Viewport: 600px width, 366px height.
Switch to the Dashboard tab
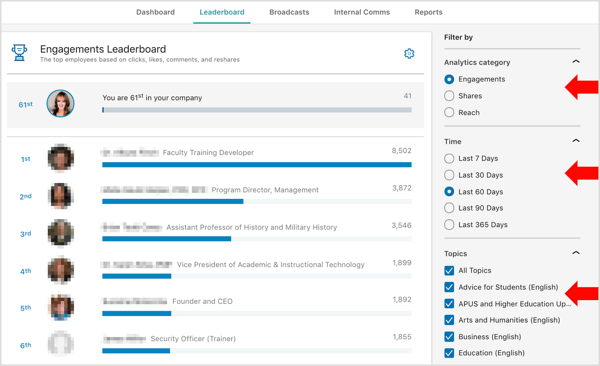[155, 12]
